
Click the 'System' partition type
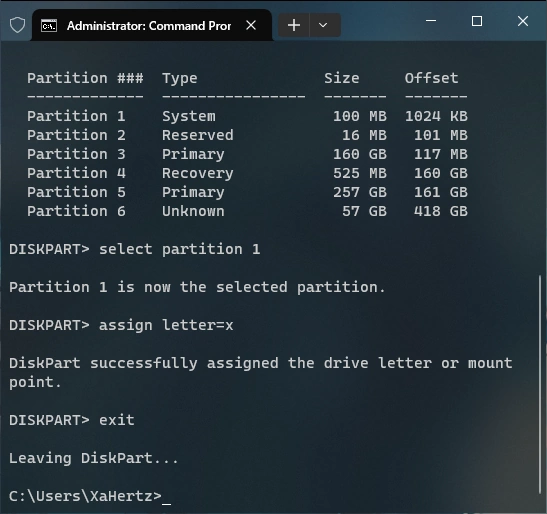click(x=189, y=117)
